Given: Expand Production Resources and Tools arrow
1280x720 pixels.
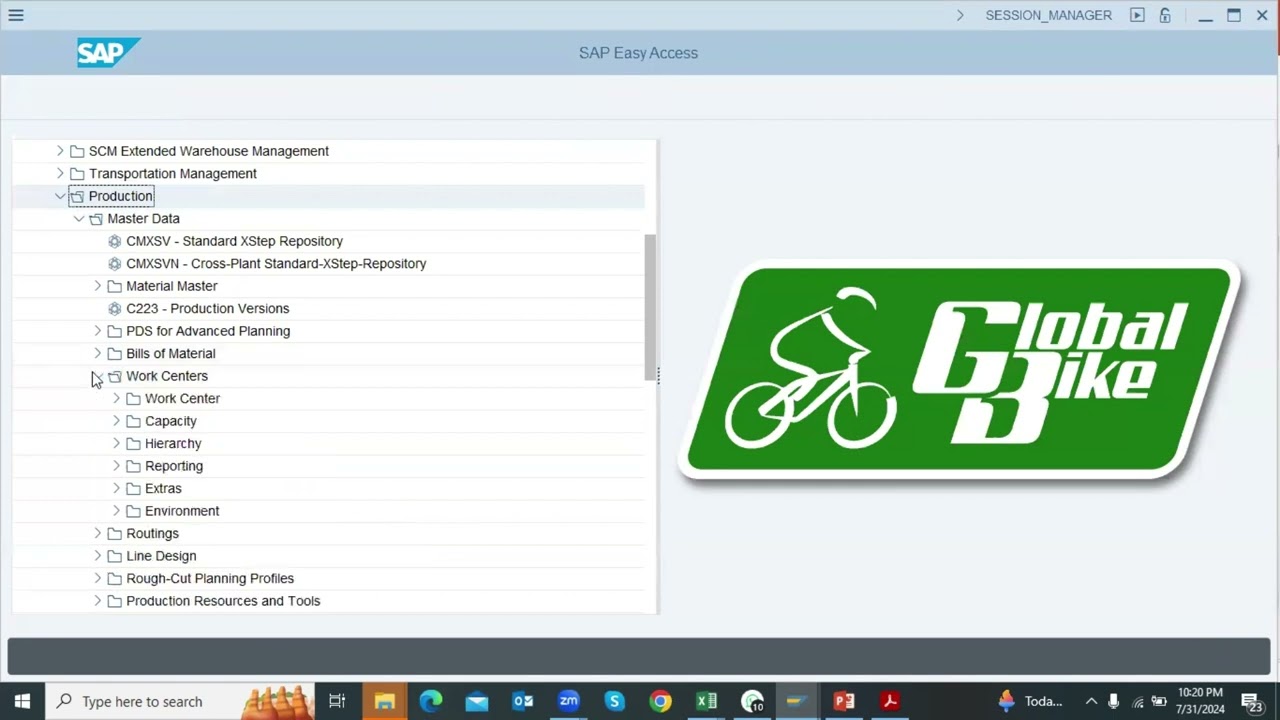Looking at the screenshot, I should click(98, 601).
